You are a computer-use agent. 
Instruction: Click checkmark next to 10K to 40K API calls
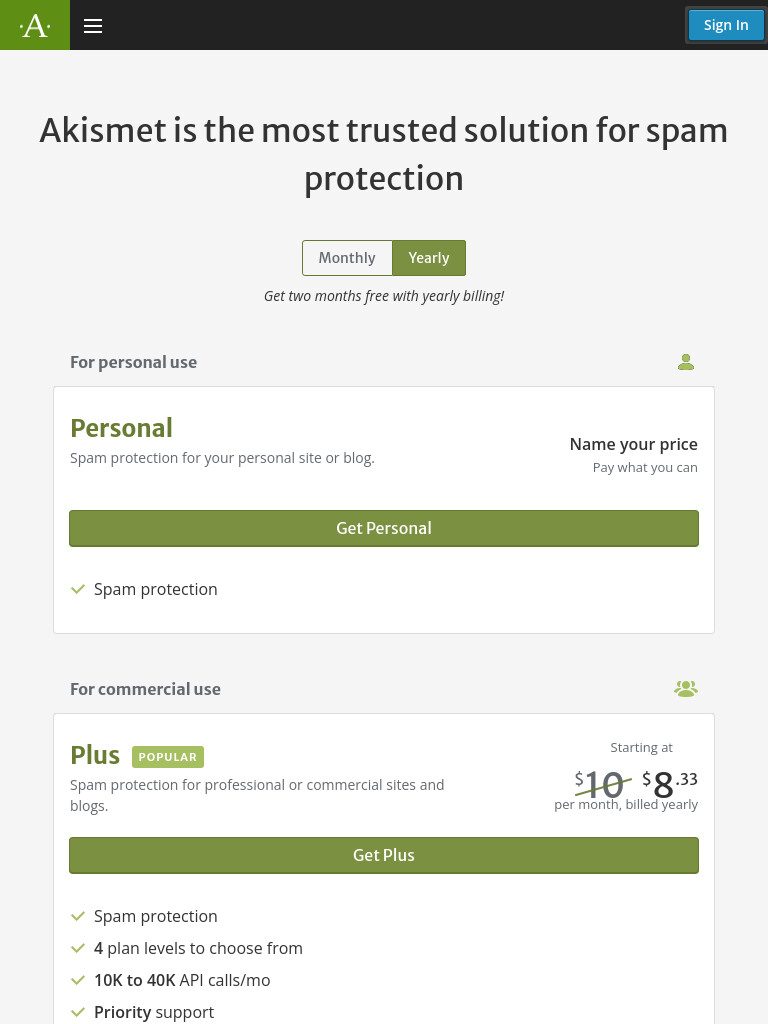(78, 980)
